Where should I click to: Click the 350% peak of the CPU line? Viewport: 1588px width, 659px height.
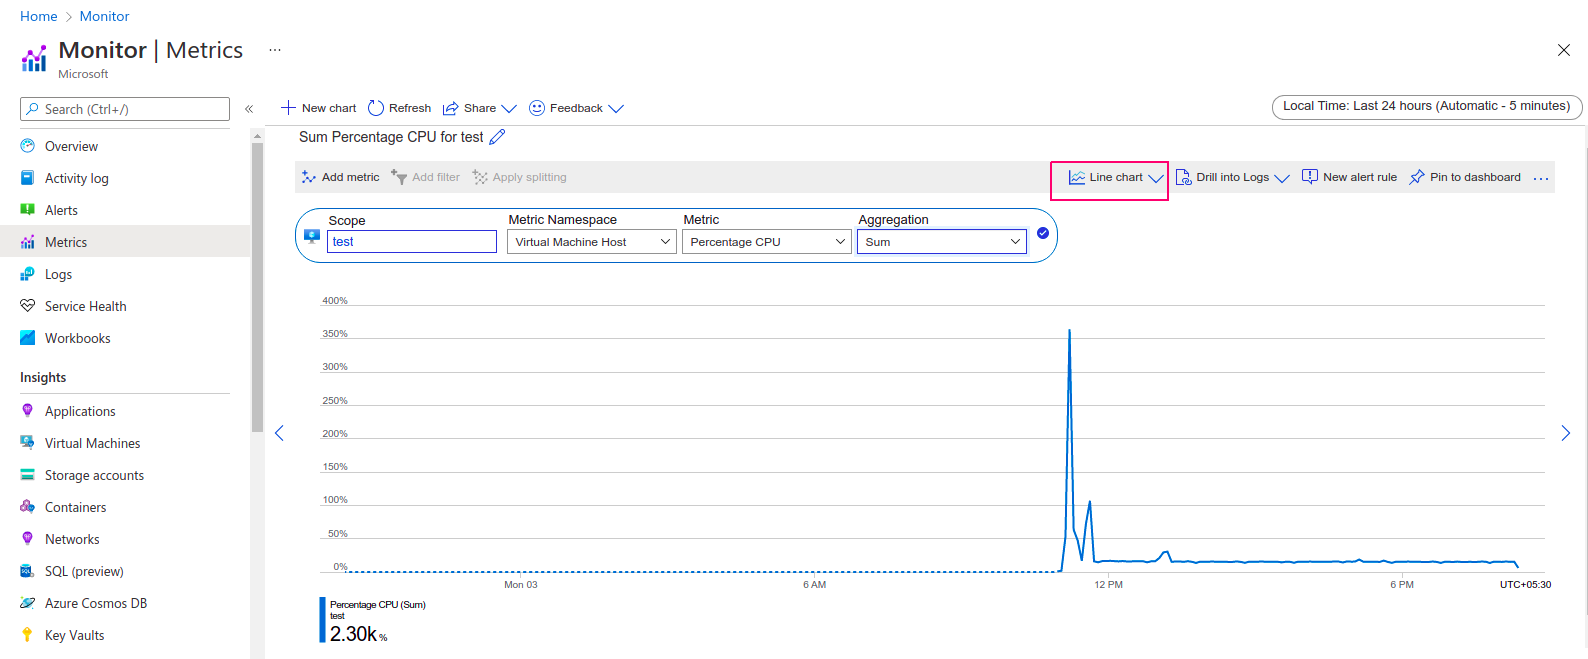(x=1069, y=331)
